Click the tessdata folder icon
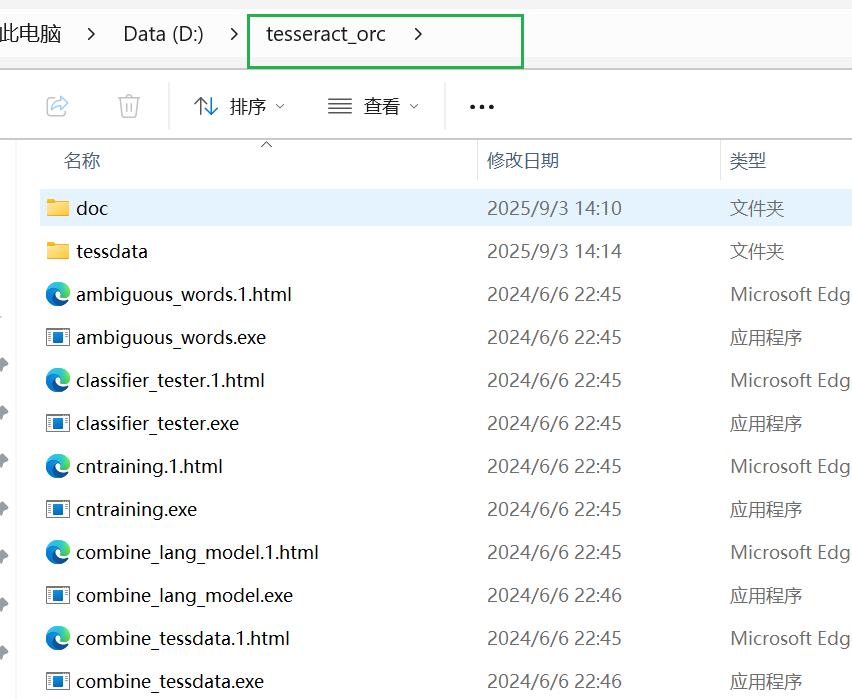852x699 pixels. (x=58, y=251)
